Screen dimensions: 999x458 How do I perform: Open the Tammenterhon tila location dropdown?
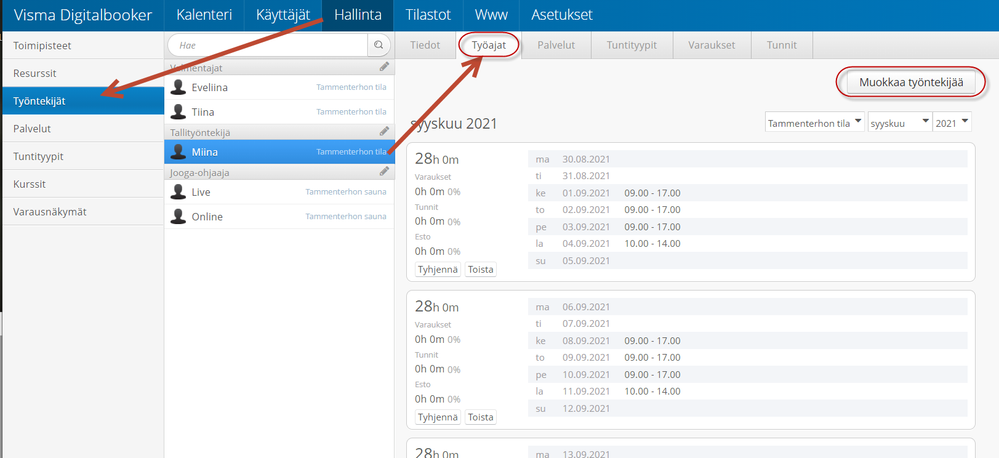(x=815, y=123)
